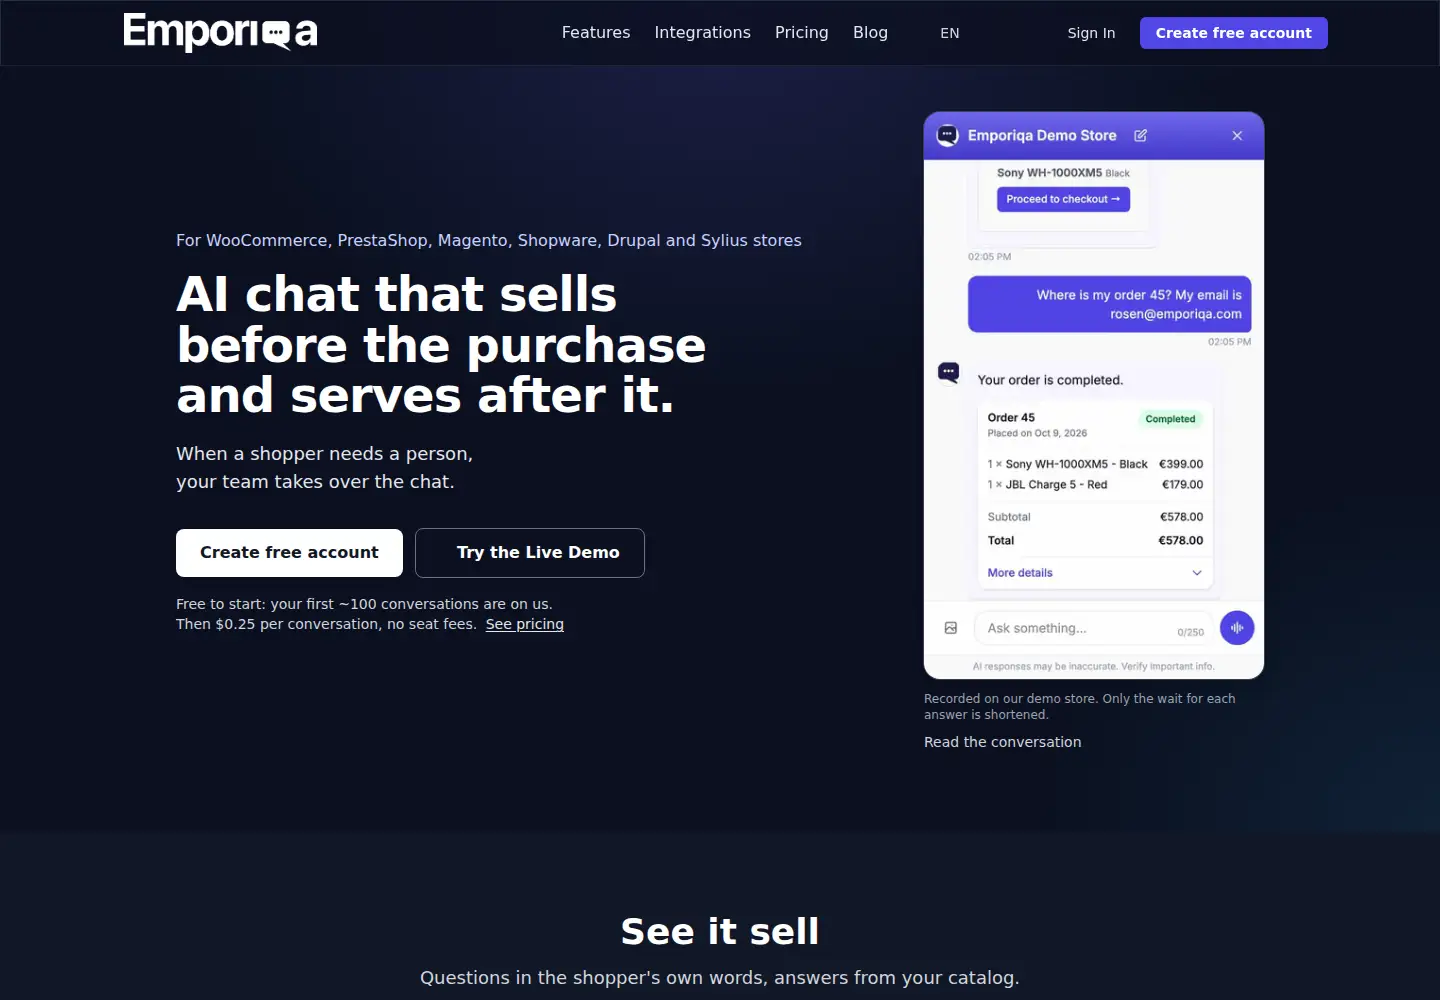The width and height of the screenshot is (1440, 1000).
Task: Click the voice input waveform button
Action: click(1237, 628)
